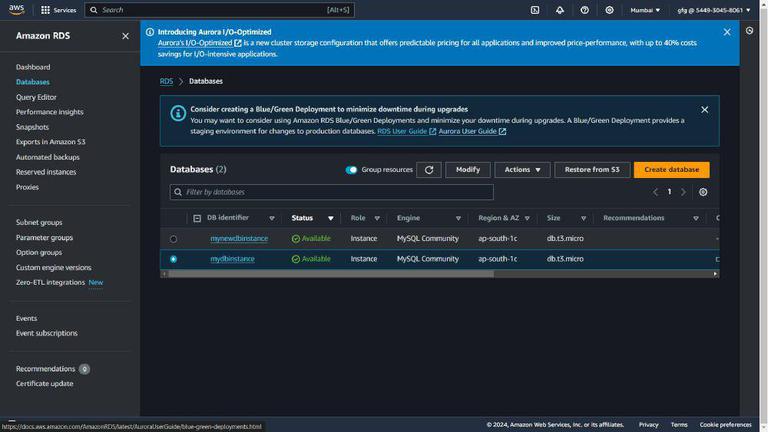The image size is (768, 432).
Task: Open Proxies in sidebar
Action: [27, 187]
